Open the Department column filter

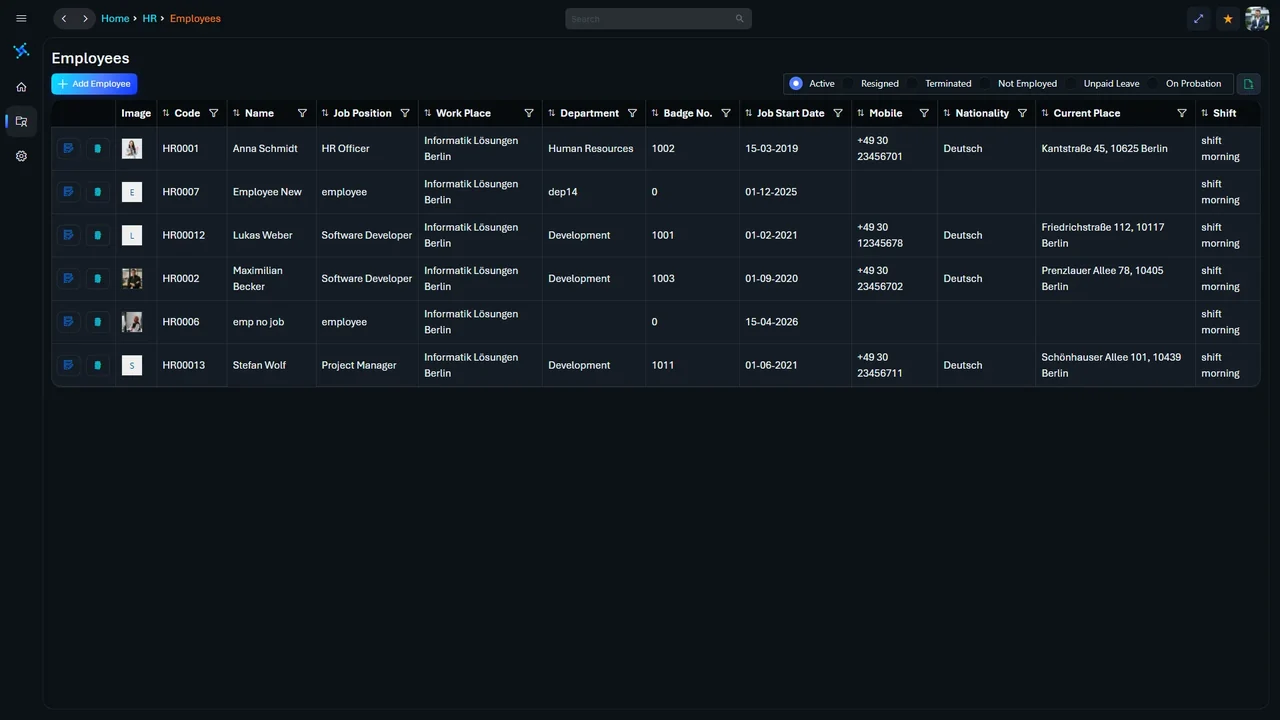click(632, 113)
